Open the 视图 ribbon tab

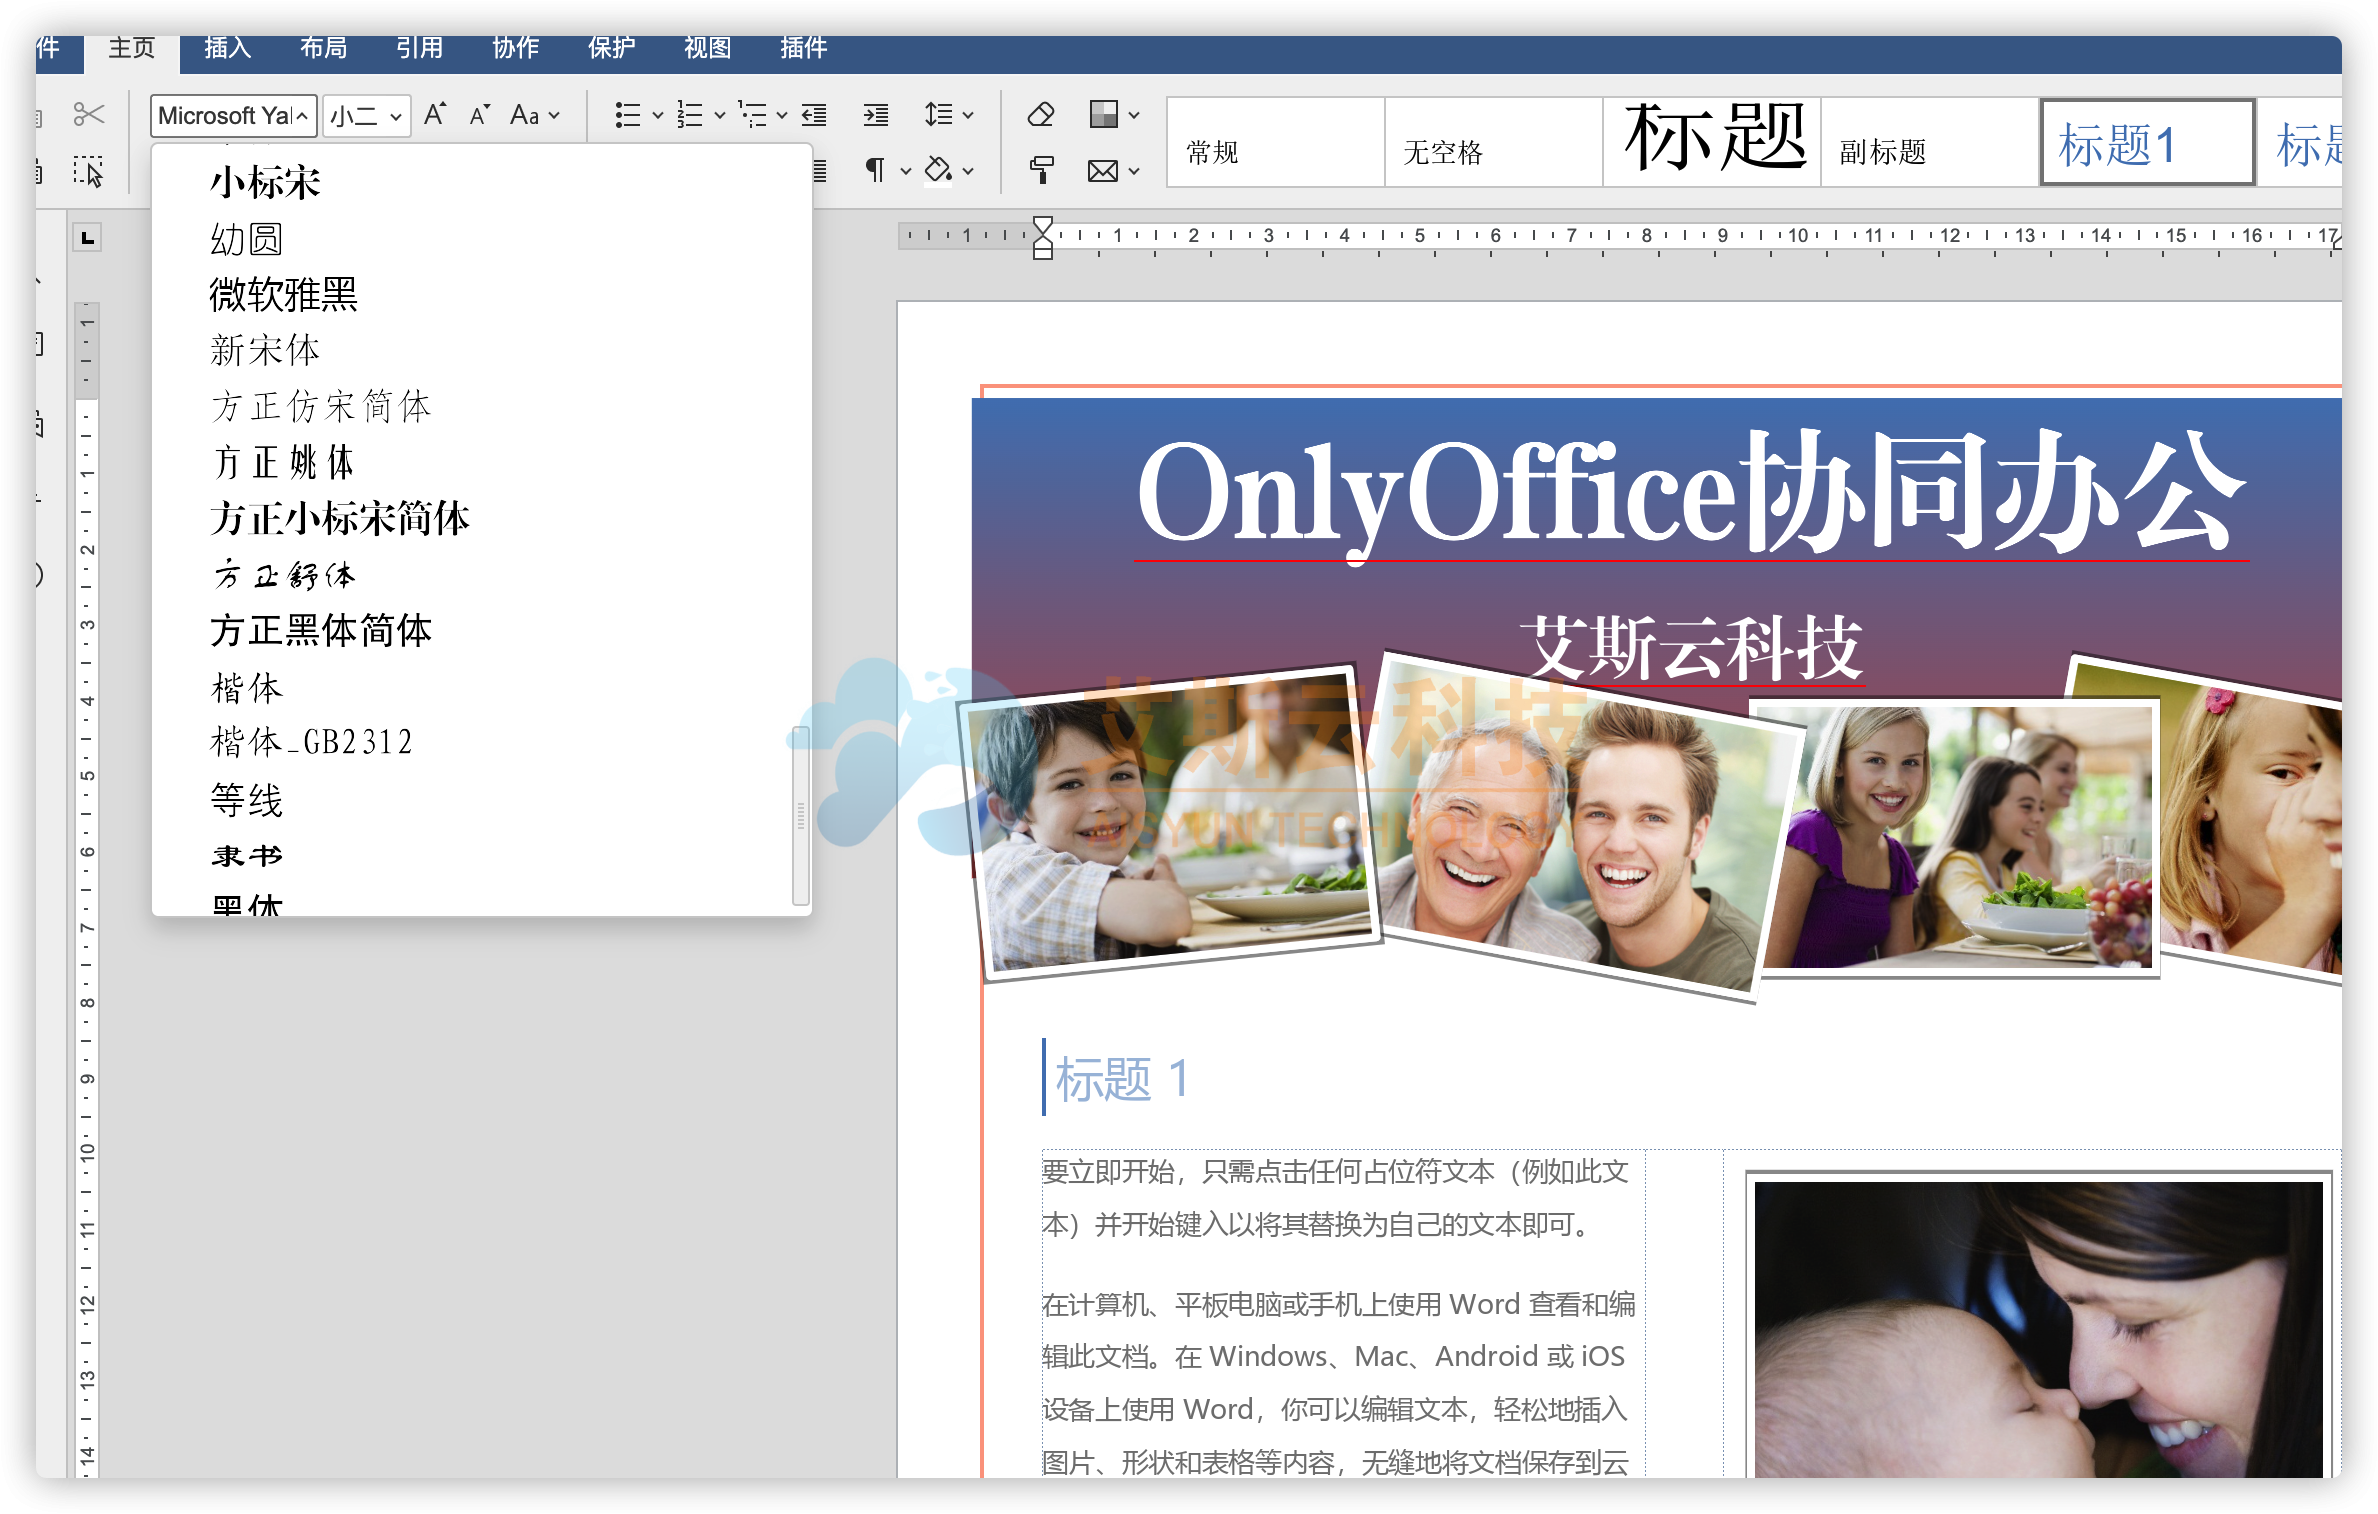[707, 48]
